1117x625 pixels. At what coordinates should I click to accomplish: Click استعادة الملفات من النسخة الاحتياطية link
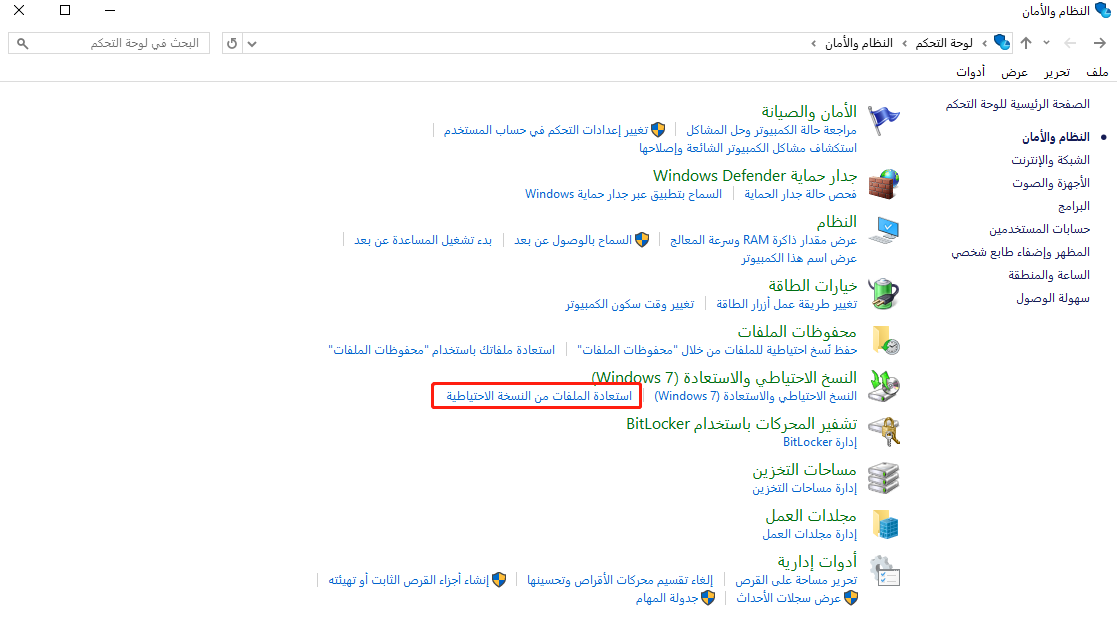(539, 396)
